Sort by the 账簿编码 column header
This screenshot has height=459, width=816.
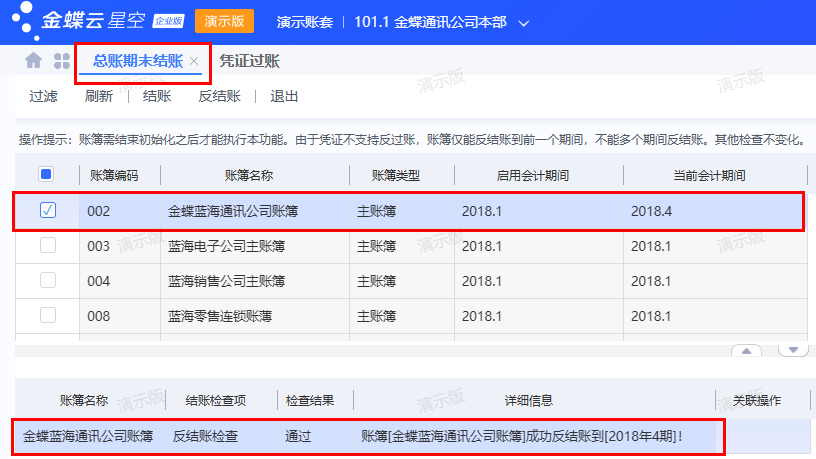(114, 175)
